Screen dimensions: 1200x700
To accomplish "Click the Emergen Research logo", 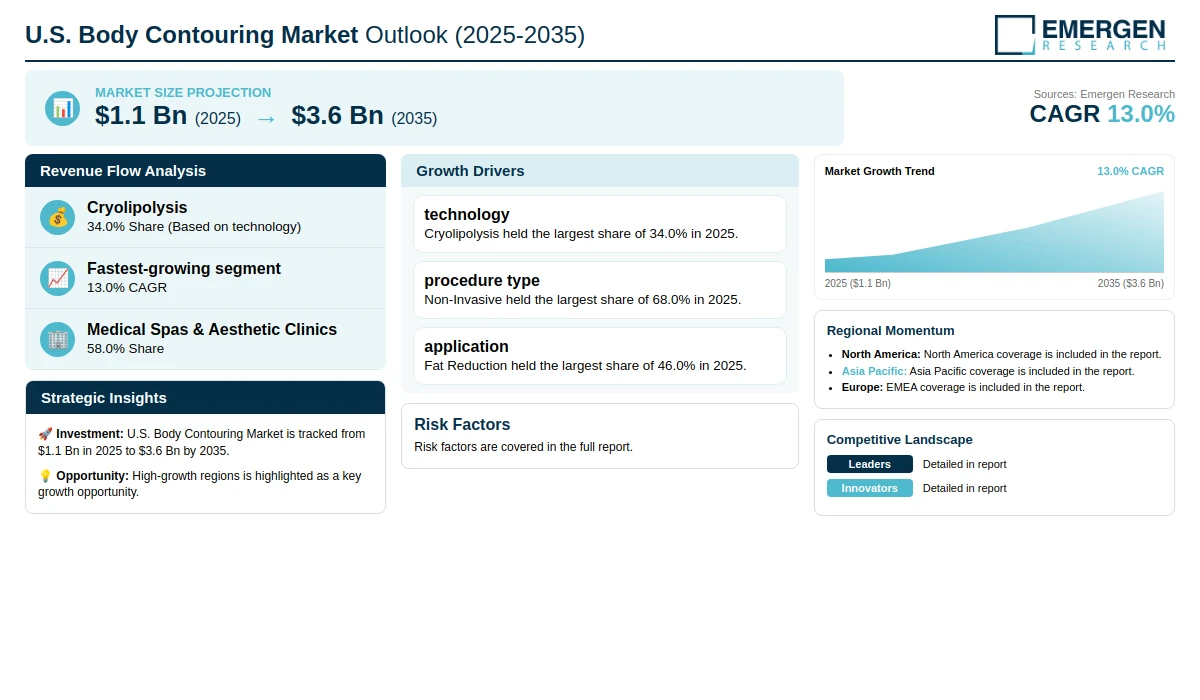I will tap(1081, 34).
